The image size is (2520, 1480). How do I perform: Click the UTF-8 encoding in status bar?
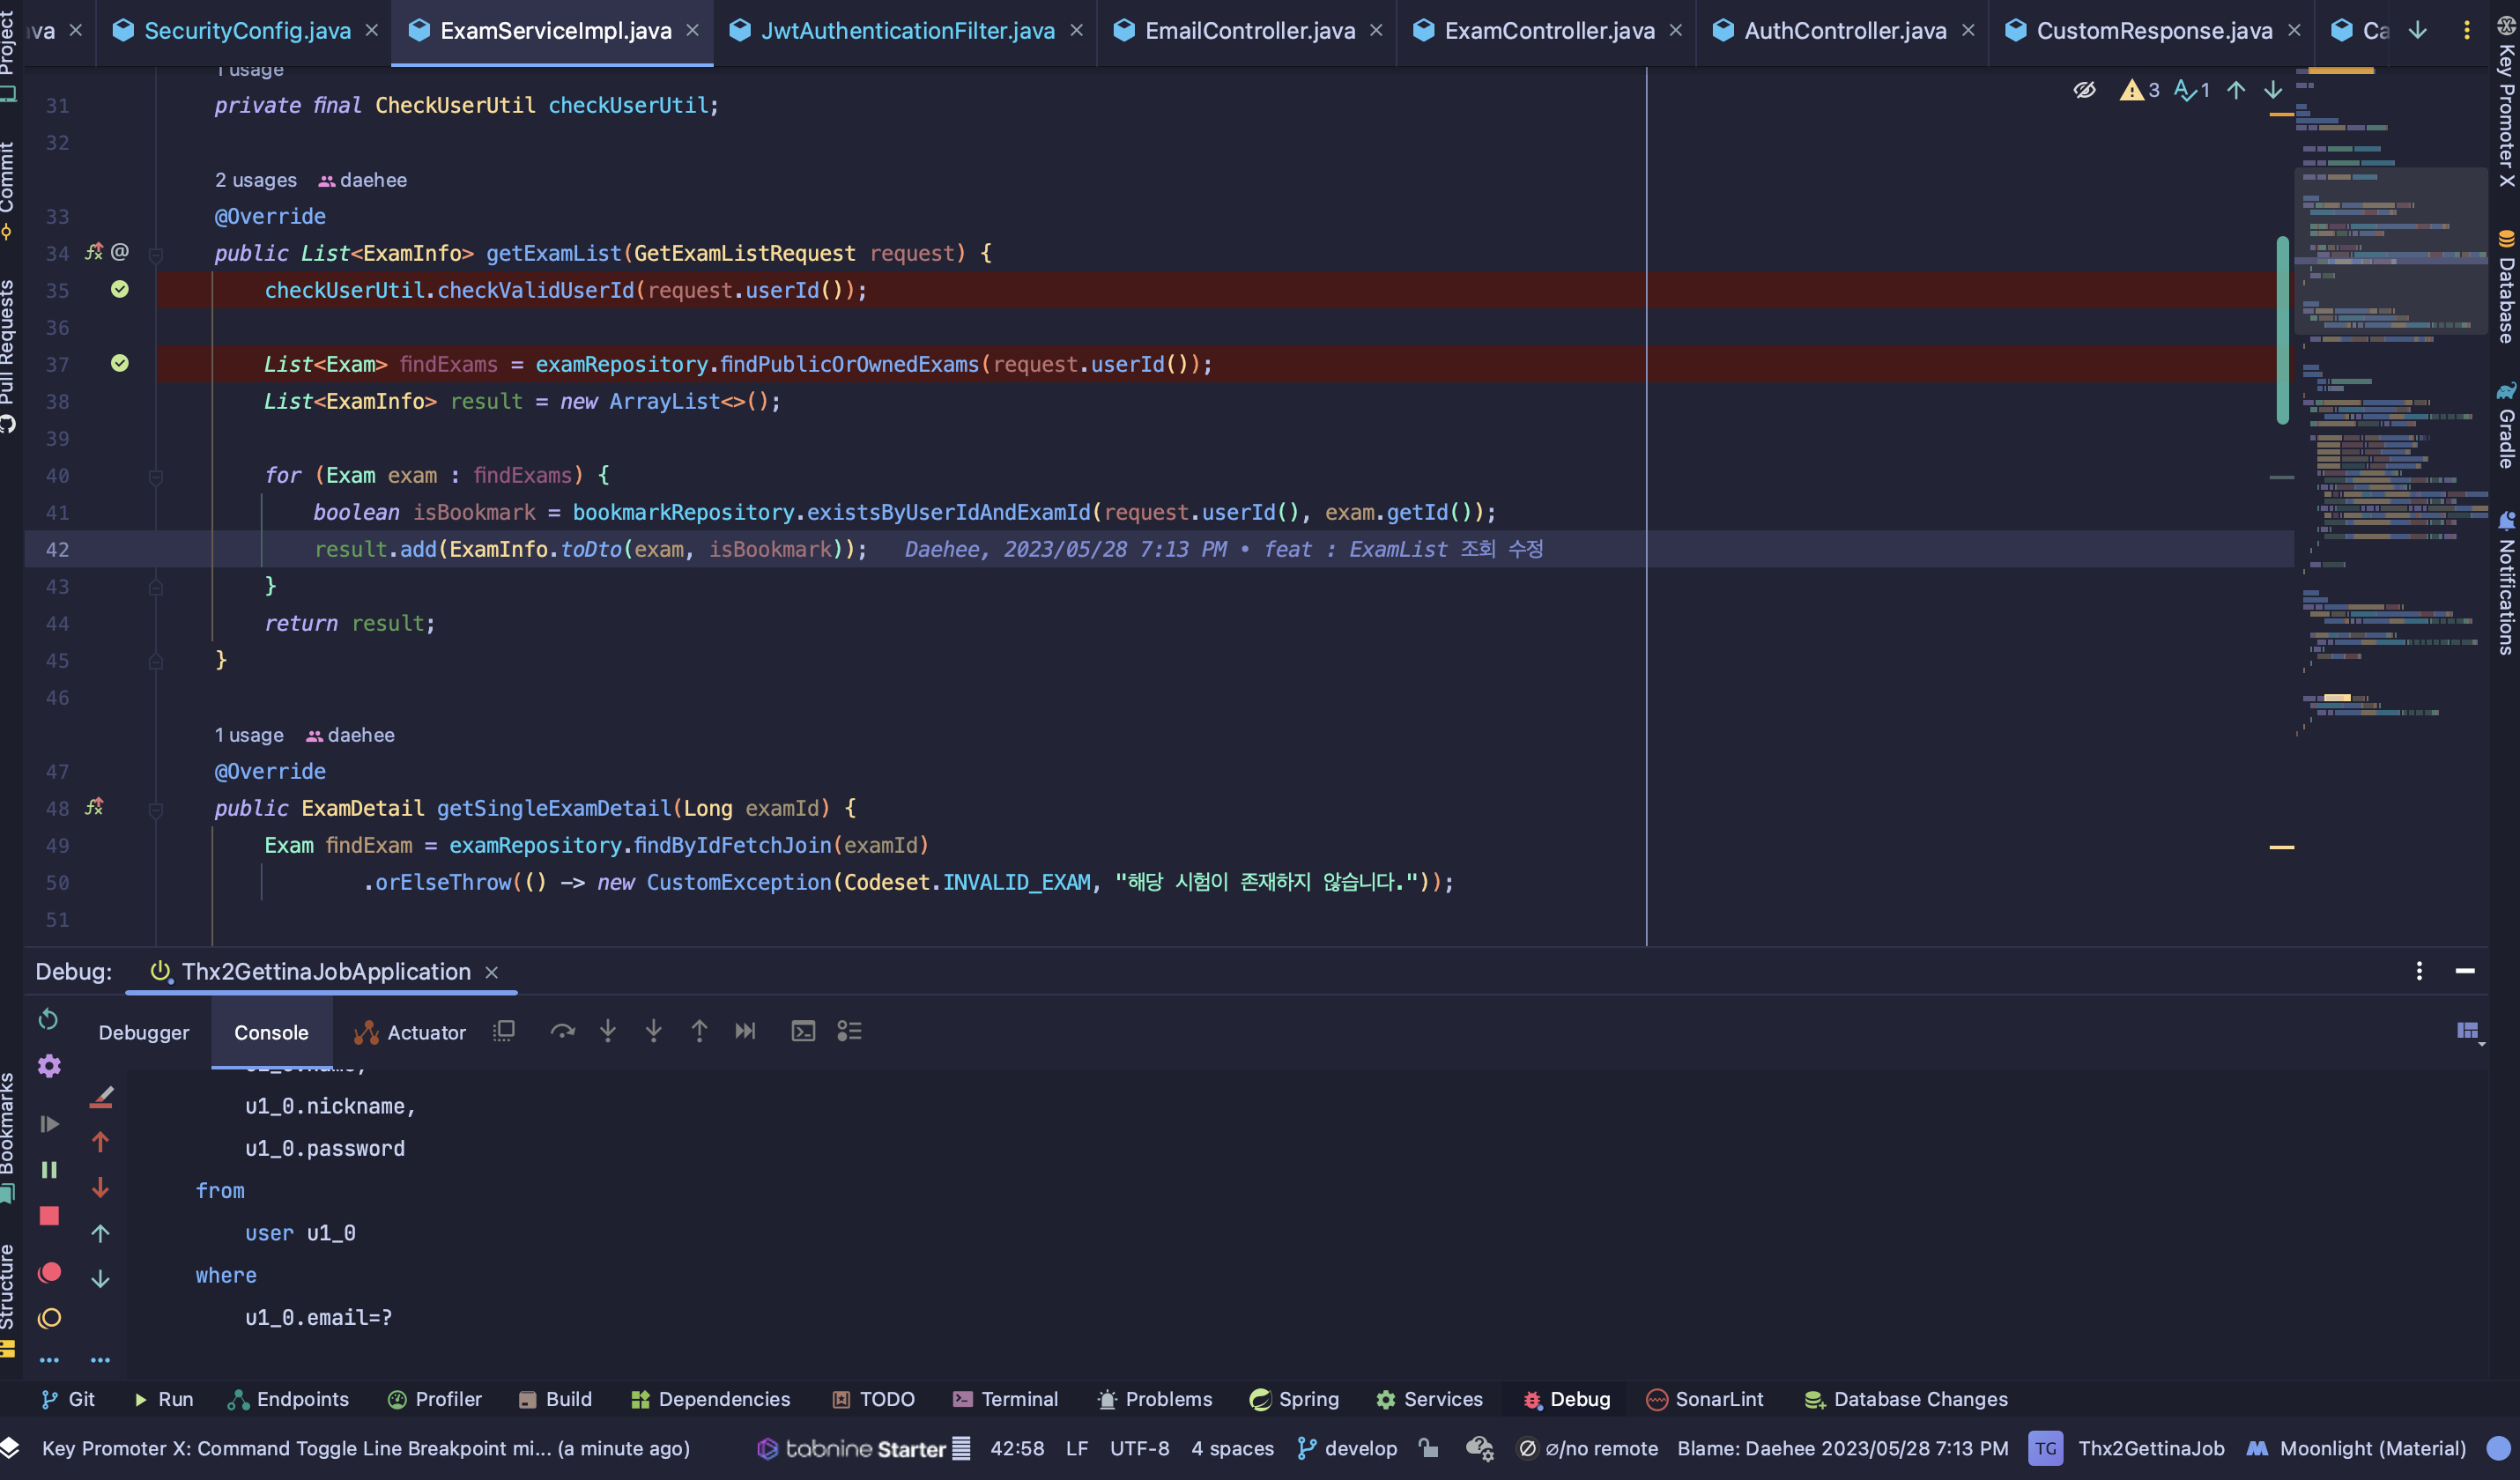(1139, 1448)
